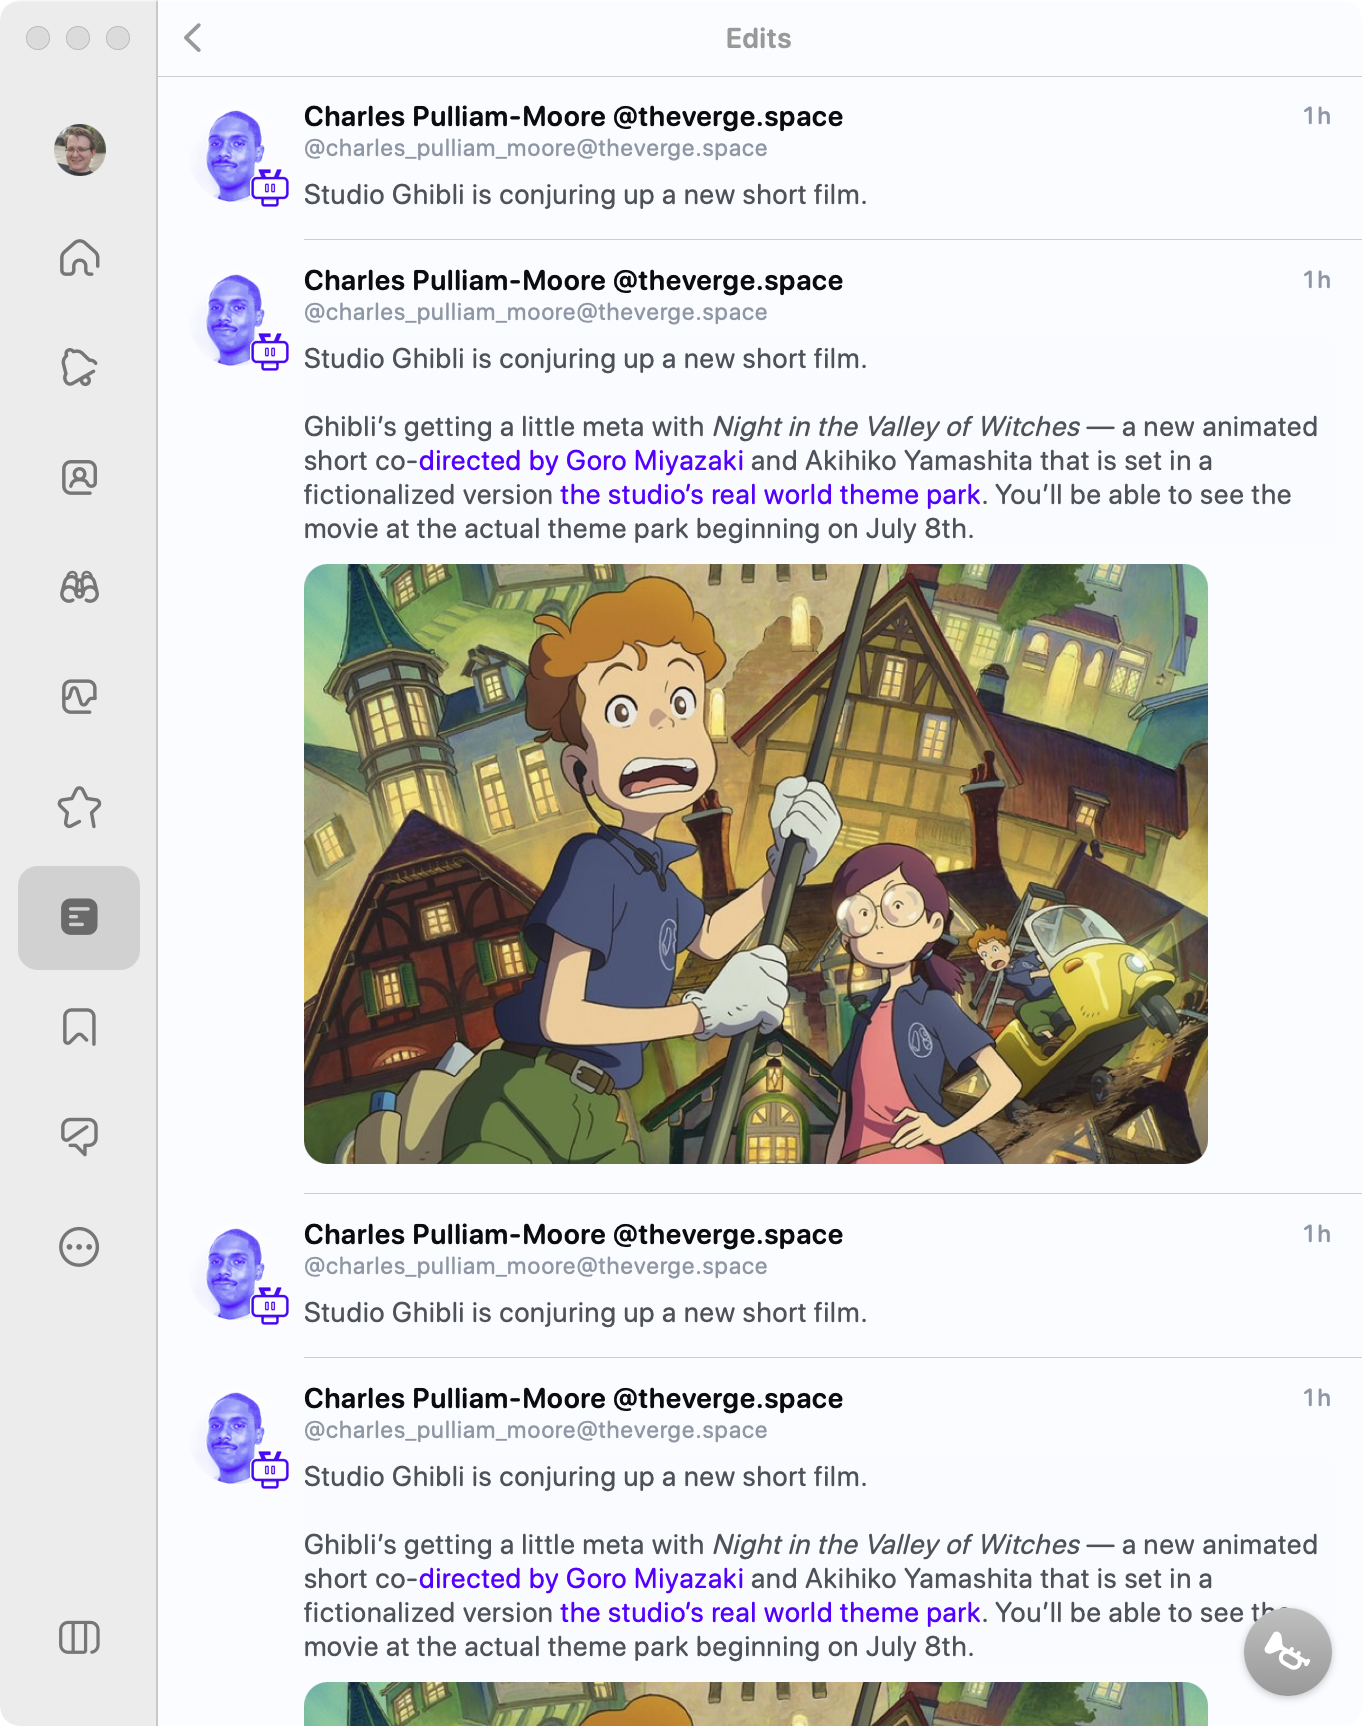Open the first Charles Pulliam-Moore edit entry

[x=760, y=157]
